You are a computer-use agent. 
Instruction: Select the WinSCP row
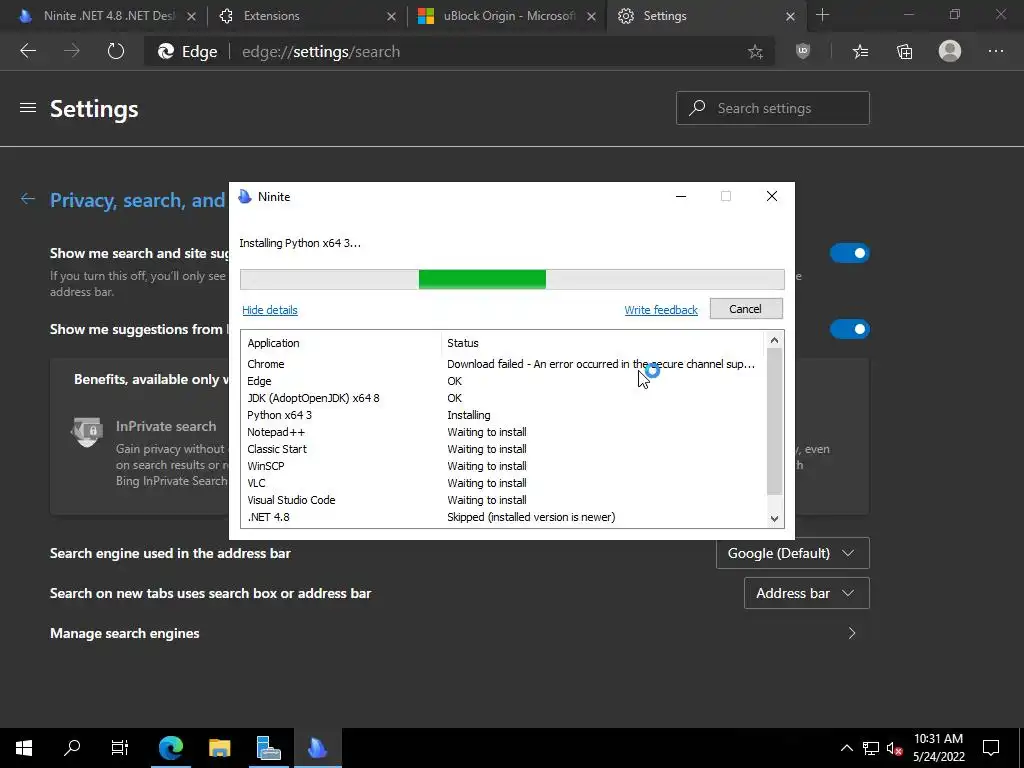[x=503, y=466]
